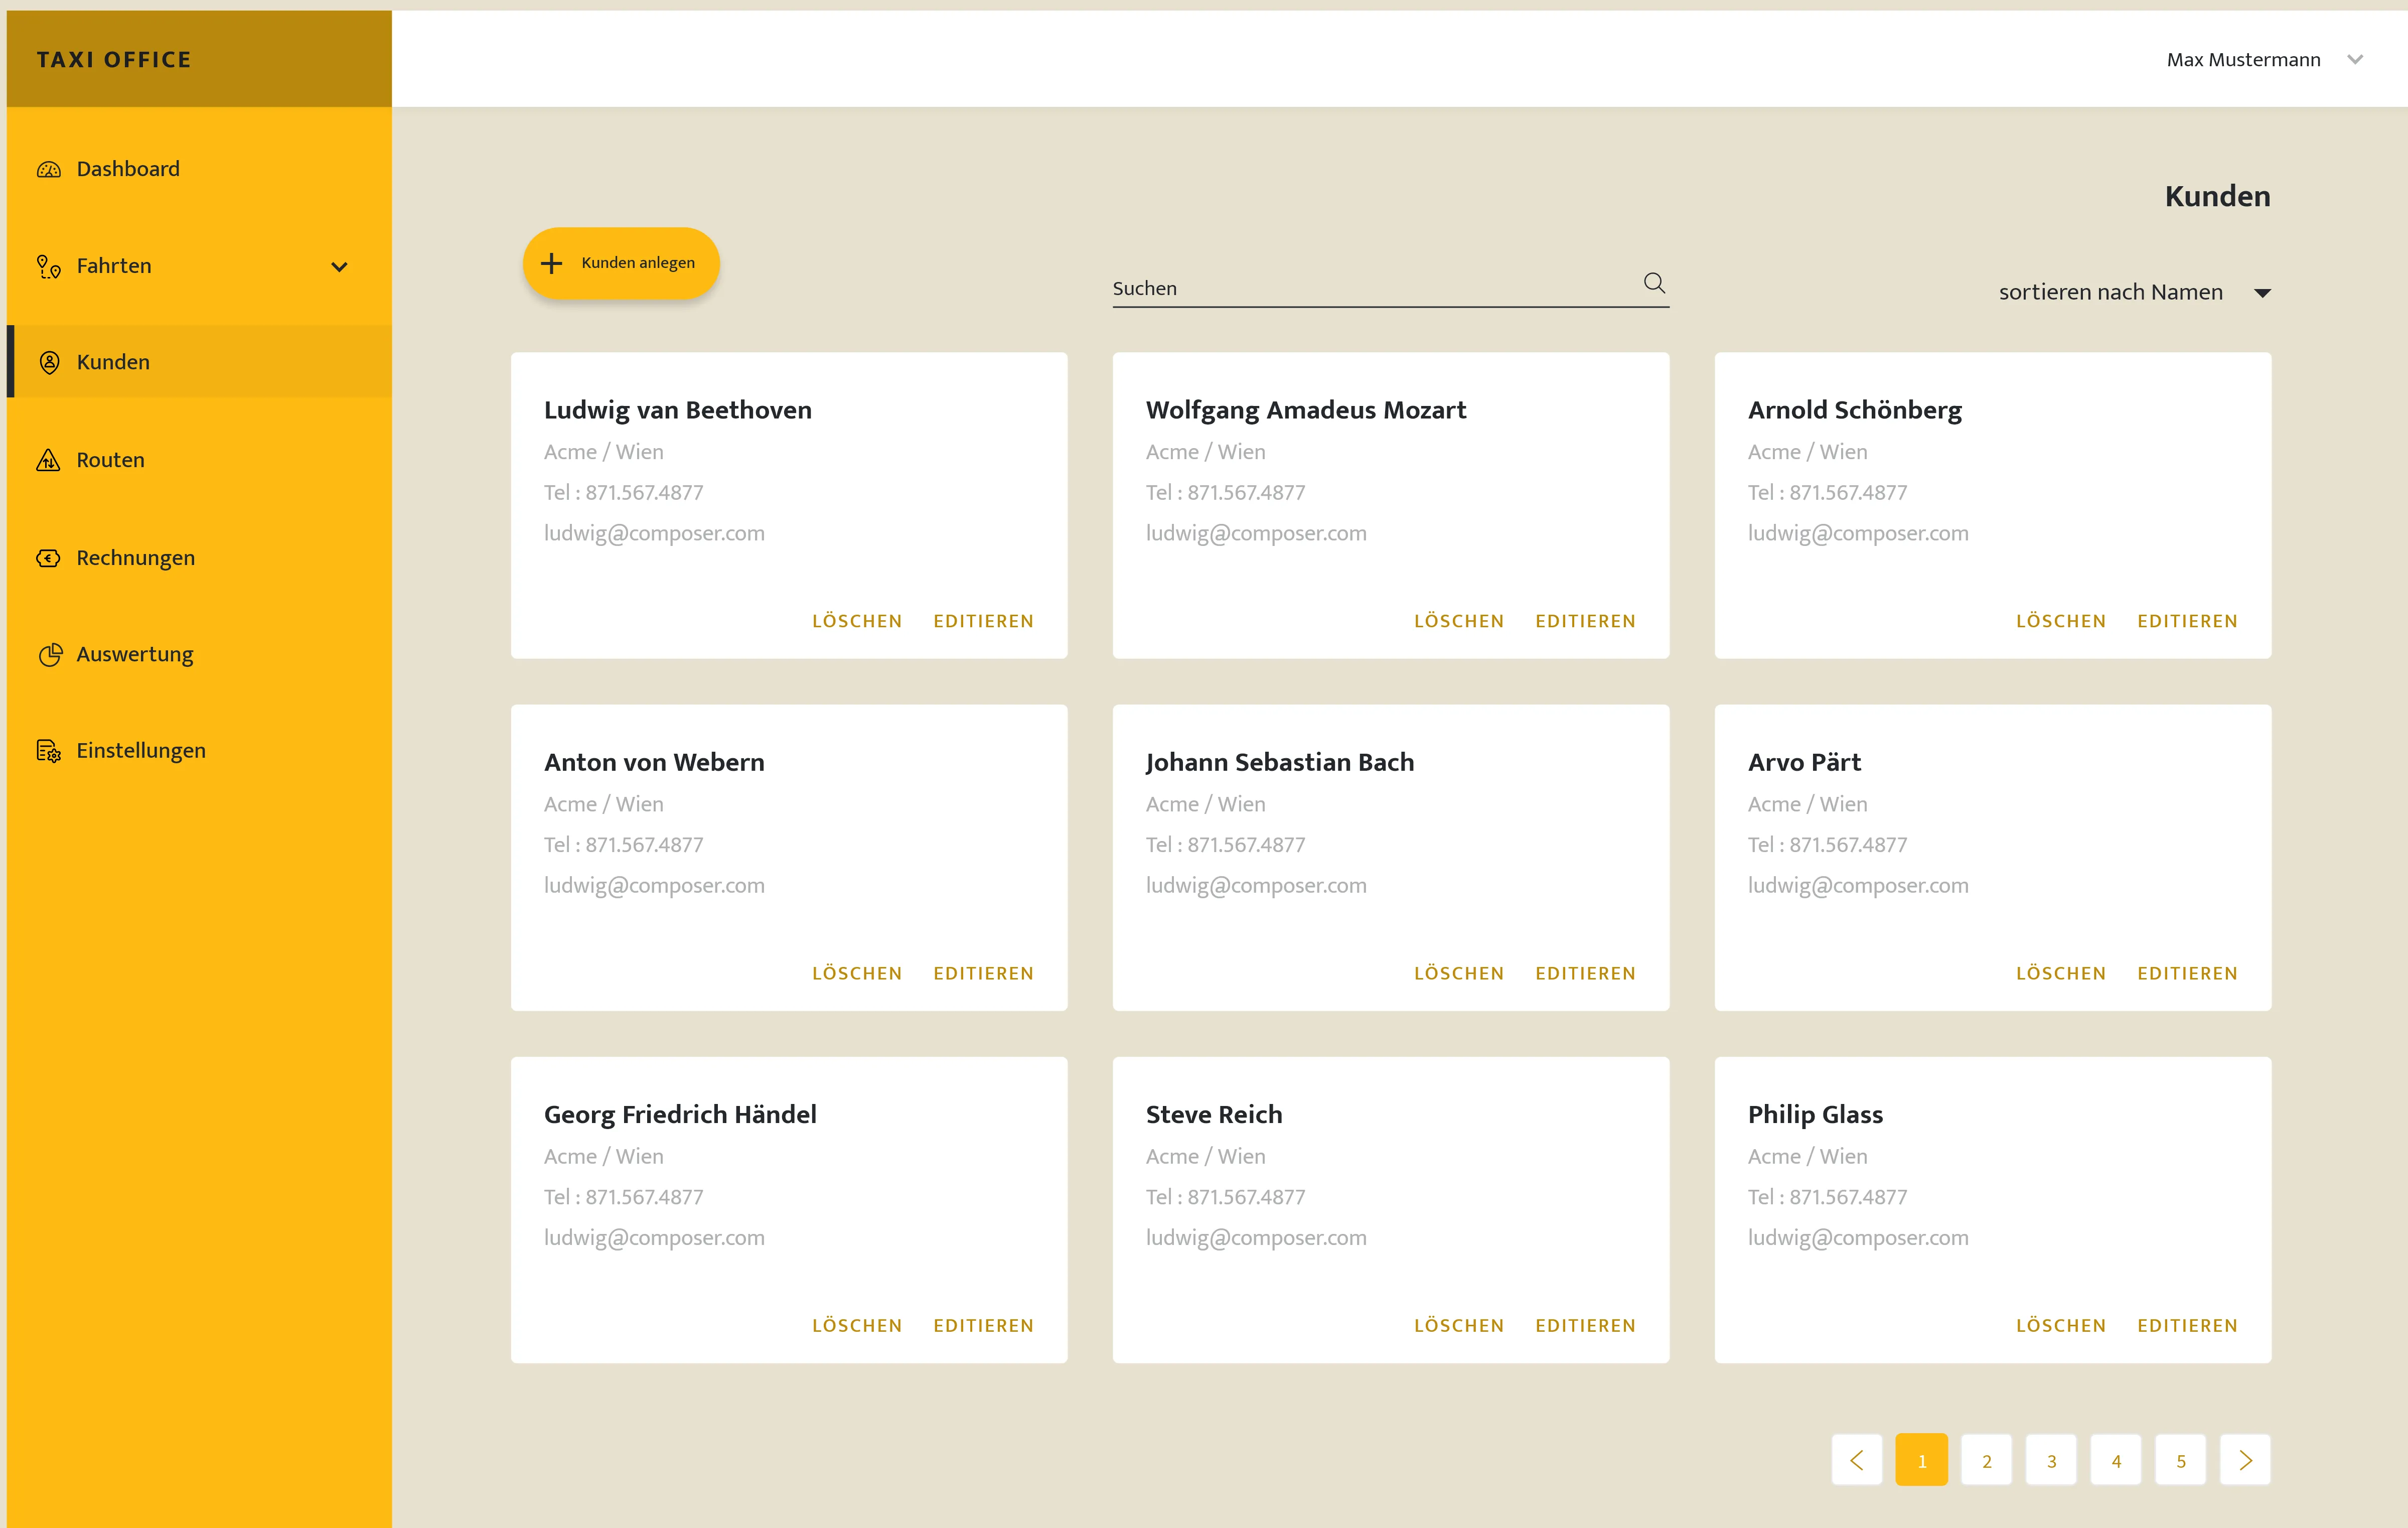Click the Kunden person icon in sidebar

(49, 362)
